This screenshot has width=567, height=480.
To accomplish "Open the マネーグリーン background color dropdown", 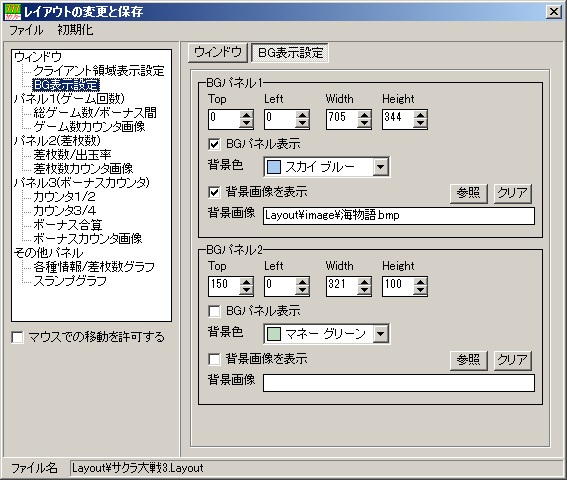I will pos(380,334).
